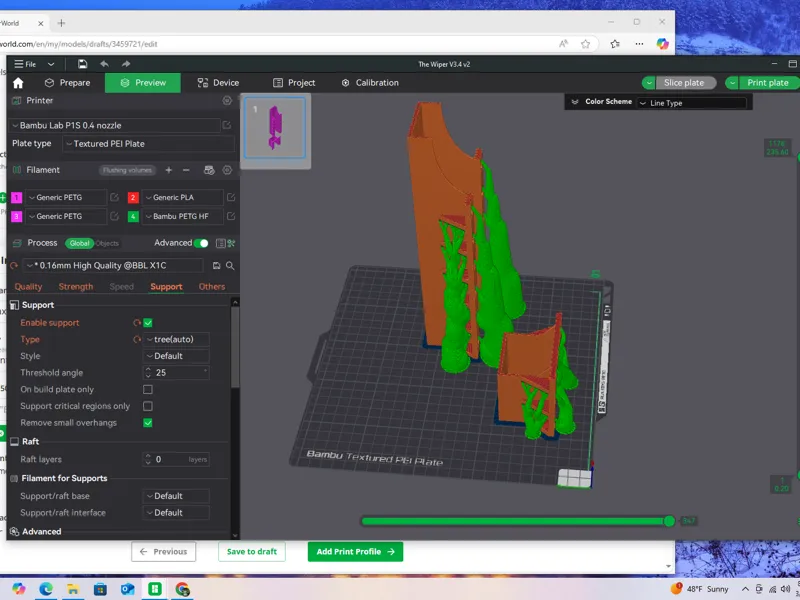This screenshot has width=800, height=600.
Task: Toggle Remove small overhangs checkbox
Action: [x=148, y=423]
